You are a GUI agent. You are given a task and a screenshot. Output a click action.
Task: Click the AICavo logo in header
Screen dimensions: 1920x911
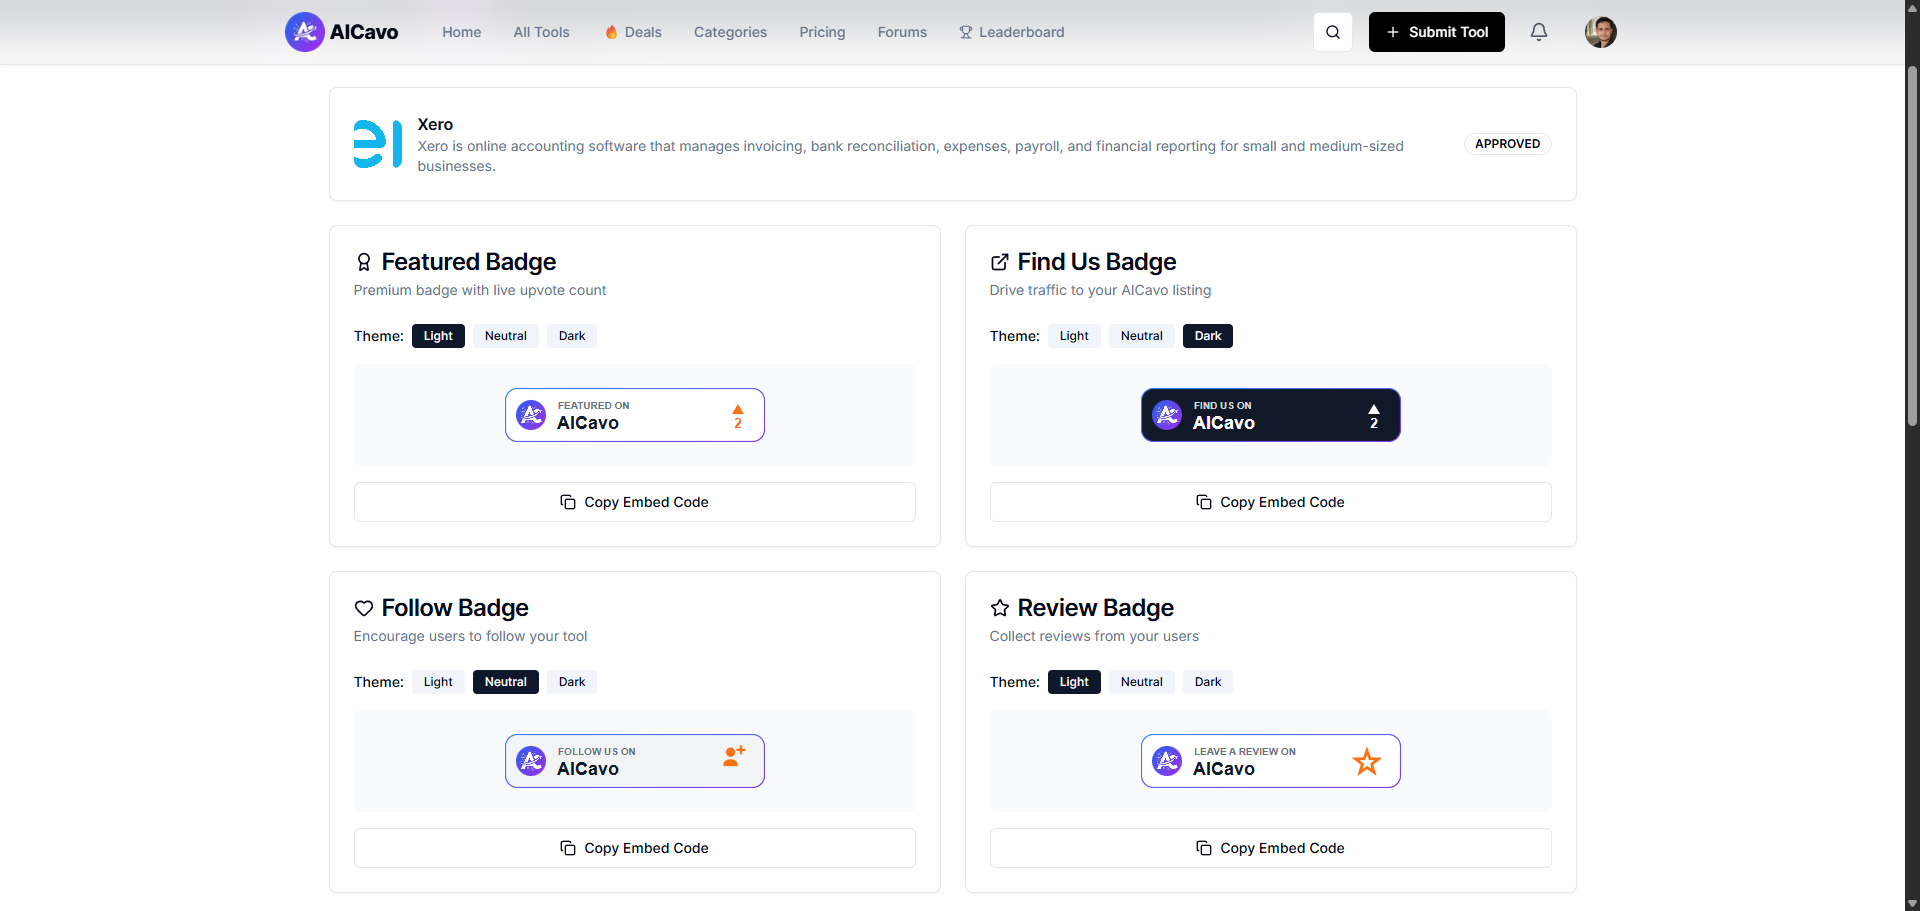coord(341,32)
